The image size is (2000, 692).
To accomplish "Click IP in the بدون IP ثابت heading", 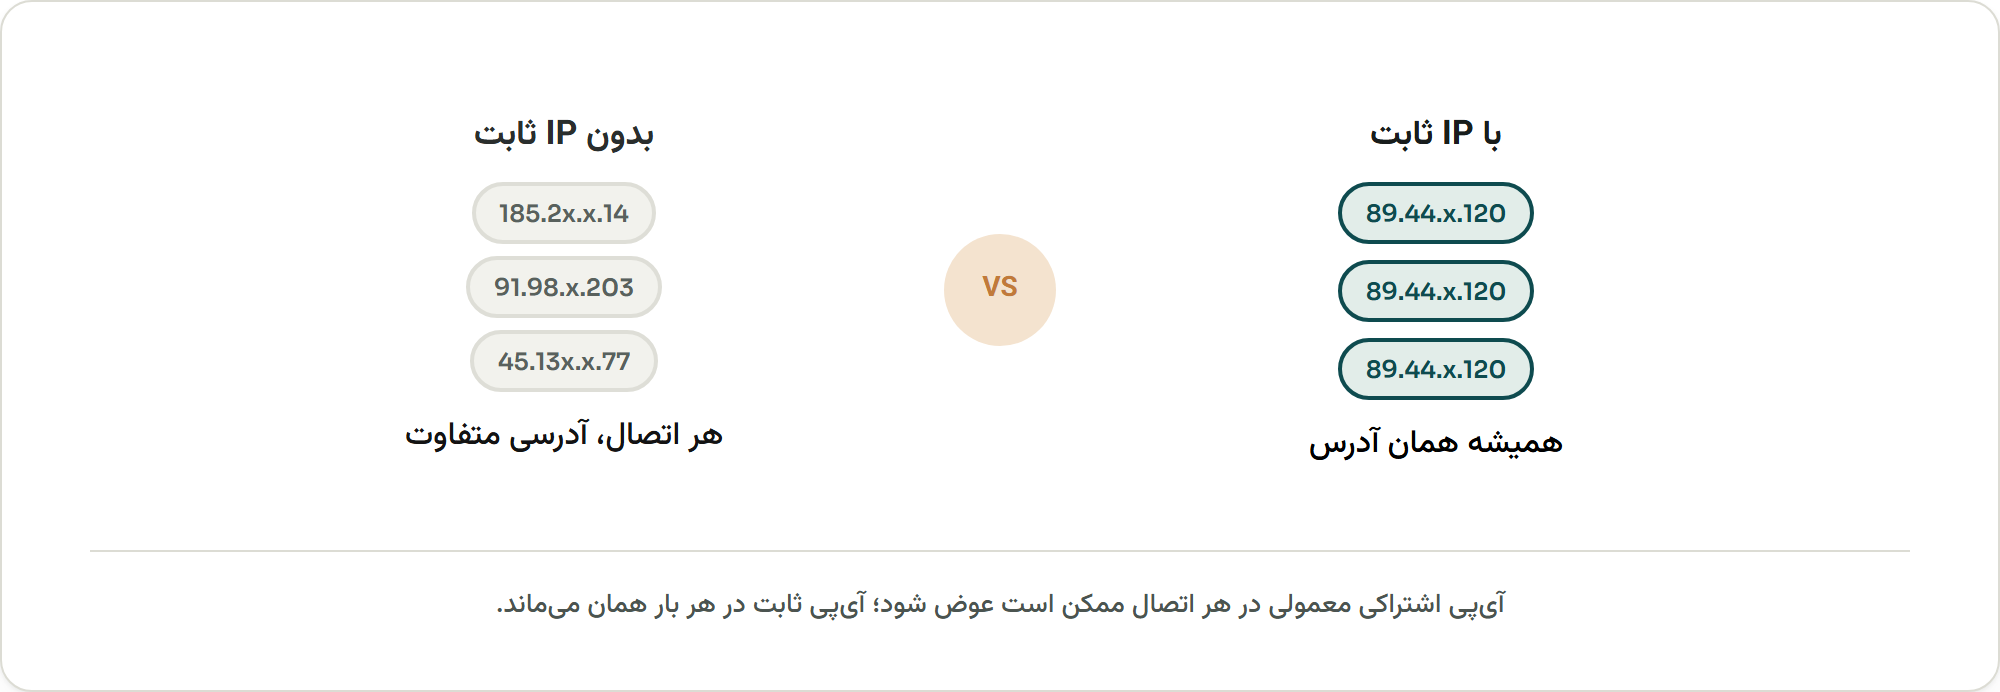I will point(561,132).
